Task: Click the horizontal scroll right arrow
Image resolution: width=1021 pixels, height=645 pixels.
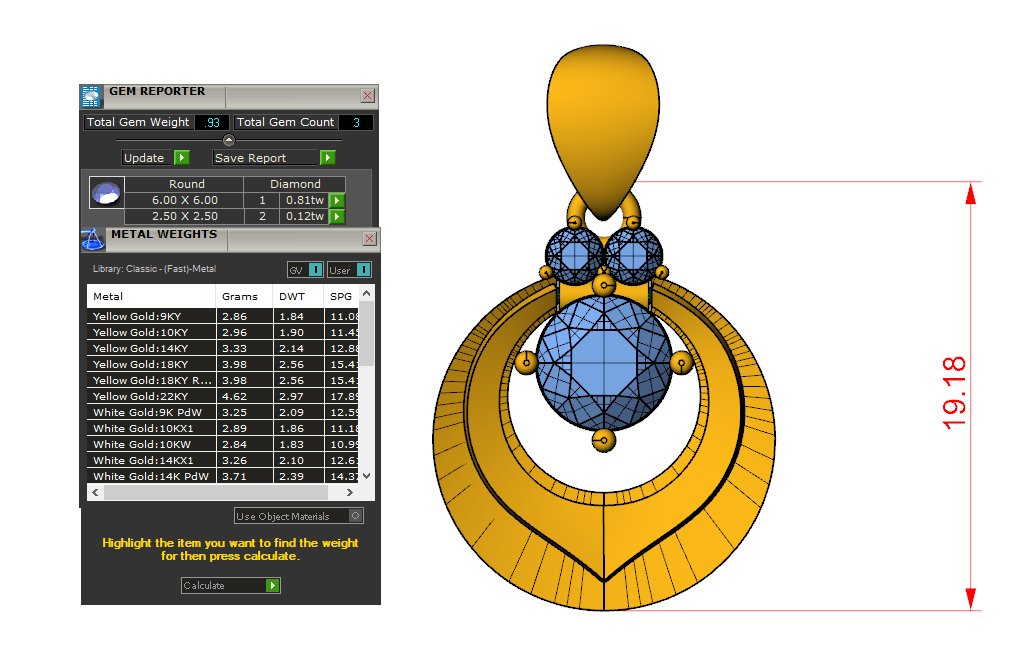Action: (349, 493)
